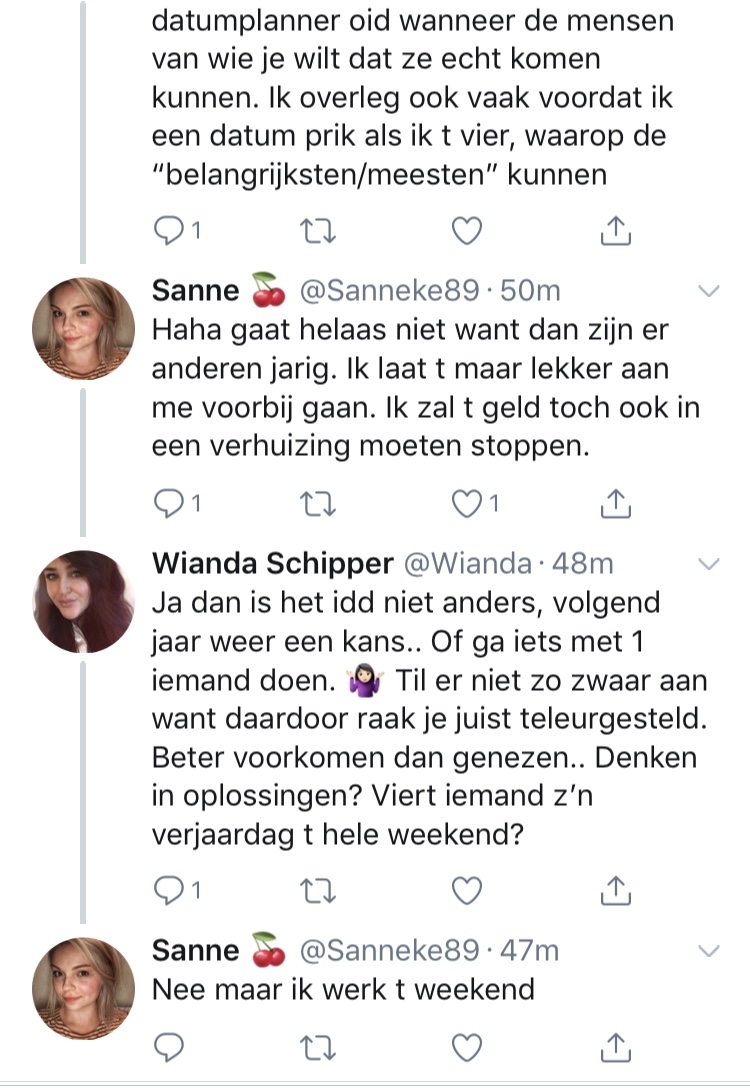Expand the menu chevron on Wianda's tweet
The width and height of the screenshot is (750, 1088).
point(708,564)
